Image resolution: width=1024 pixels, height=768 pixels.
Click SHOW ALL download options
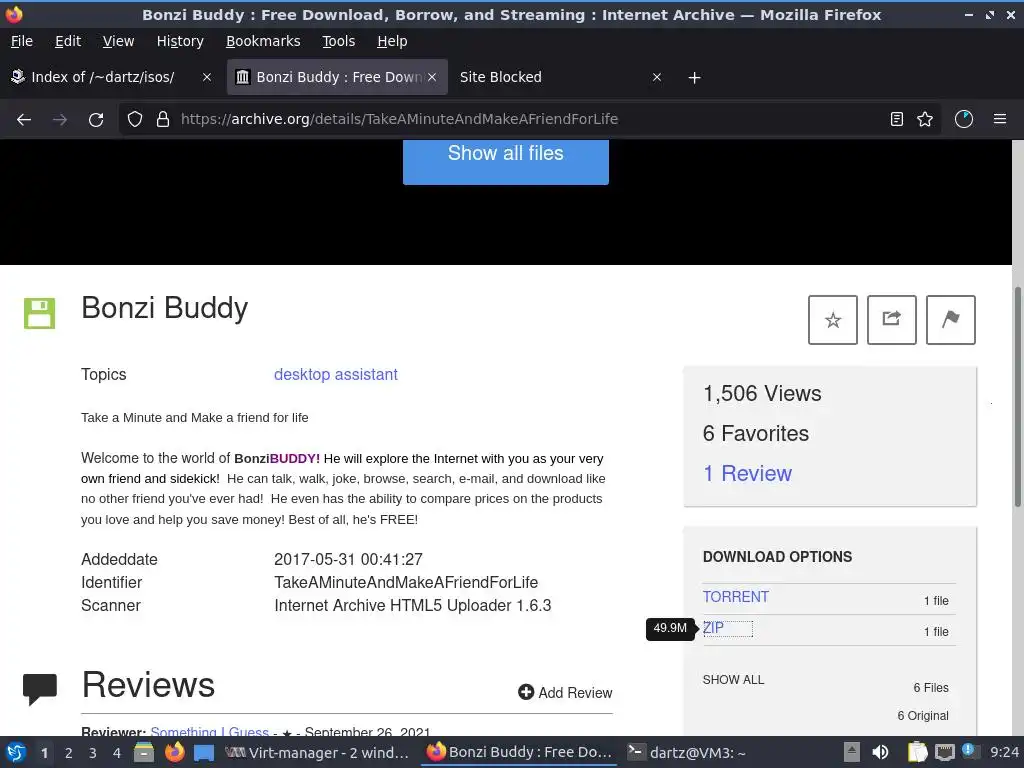[733, 680]
